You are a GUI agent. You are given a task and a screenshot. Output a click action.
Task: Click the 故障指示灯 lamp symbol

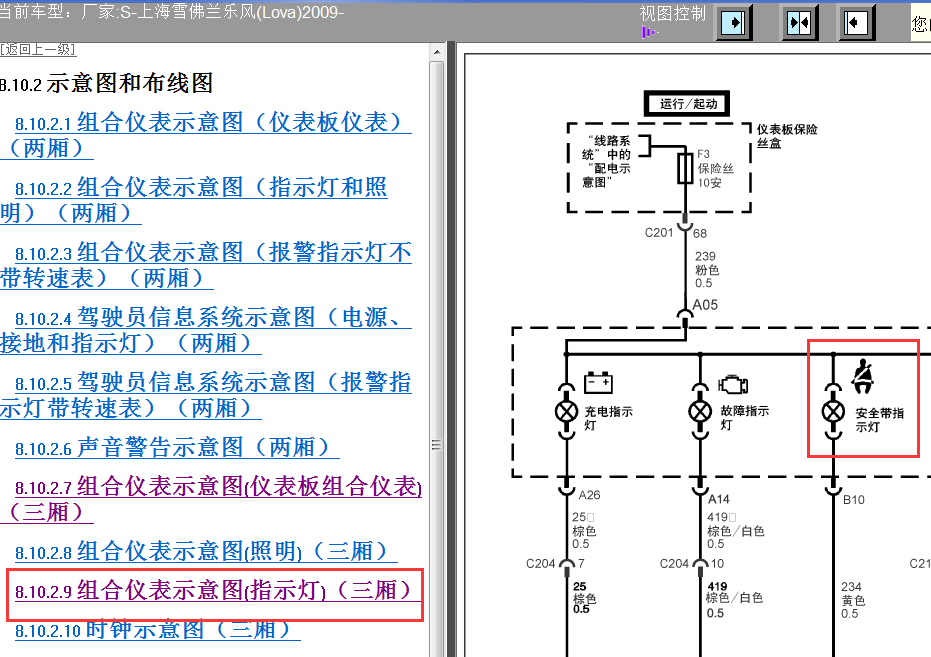click(700, 411)
